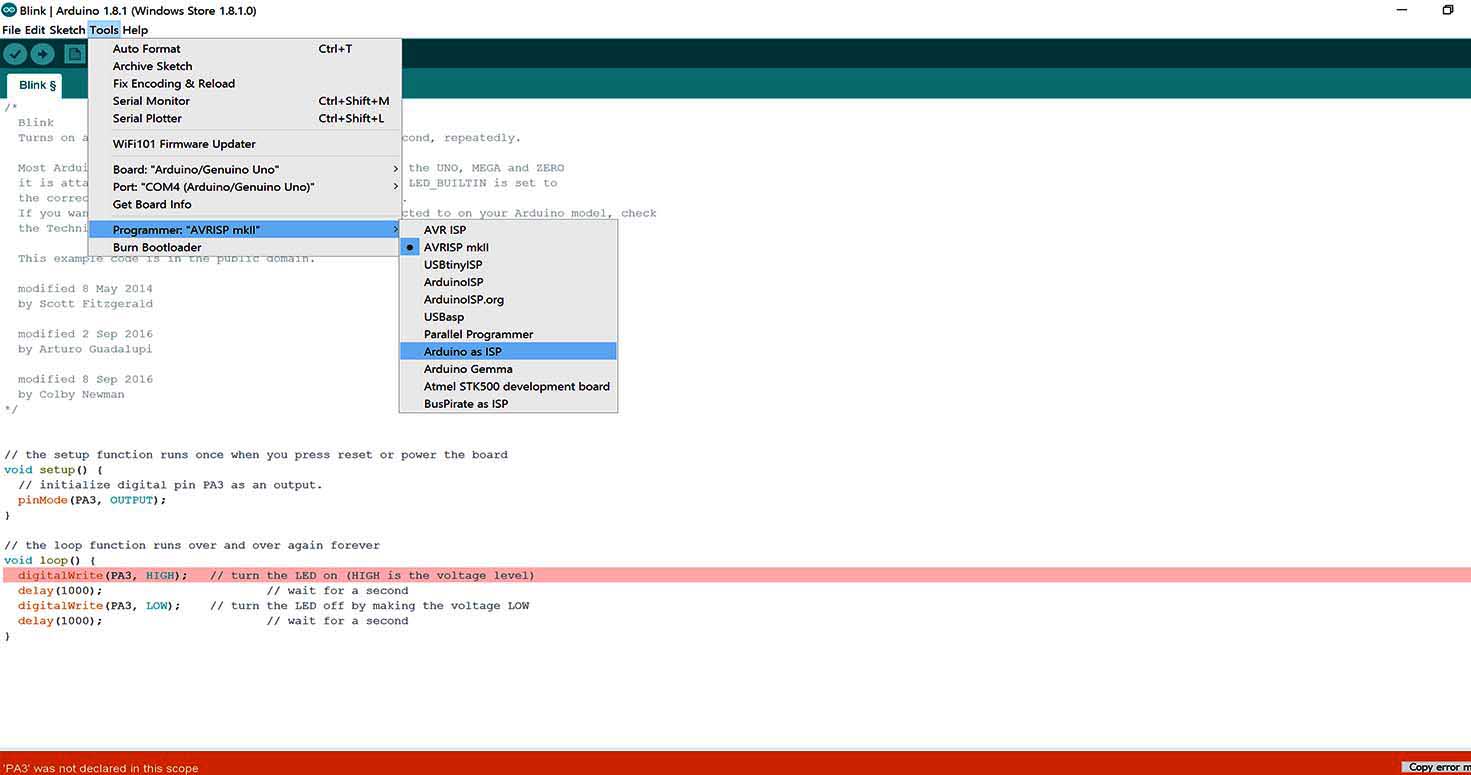This screenshot has height=775, width=1471.
Task: Pick the ArduinoISP programmer entry
Action: [x=508, y=282]
